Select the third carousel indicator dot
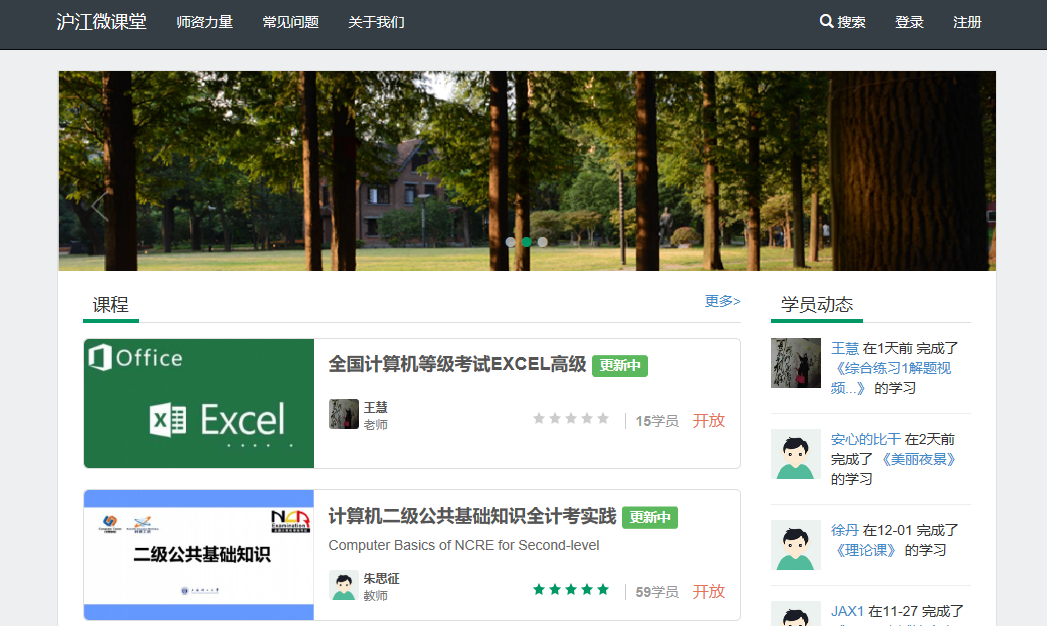This screenshot has height=626, width=1047. (542, 242)
